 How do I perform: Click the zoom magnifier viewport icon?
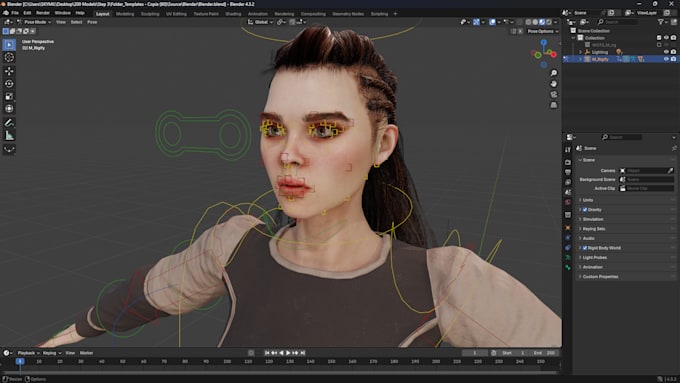(x=554, y=73)
